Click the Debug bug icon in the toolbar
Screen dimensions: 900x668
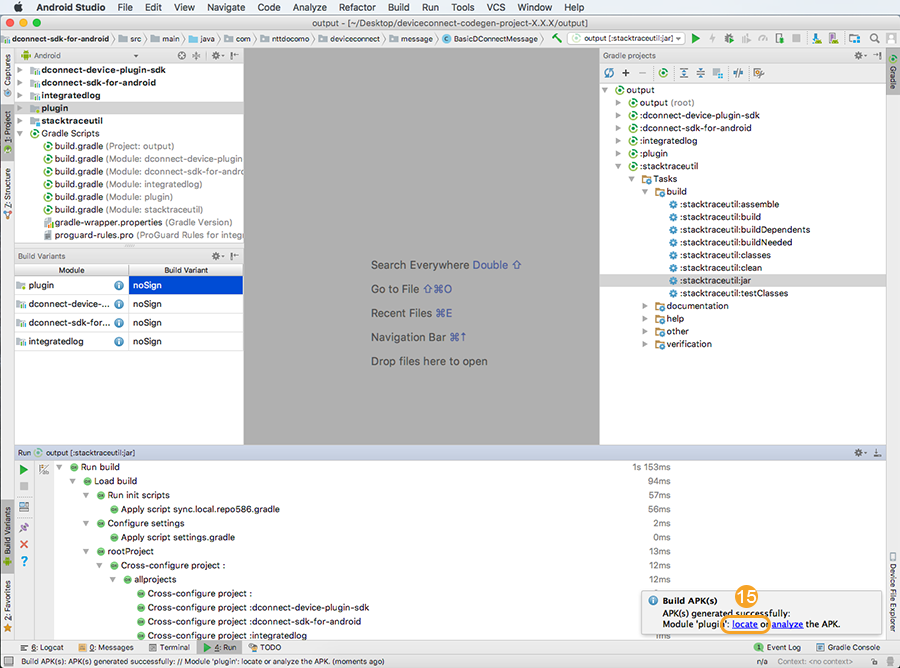click(729, 38)
